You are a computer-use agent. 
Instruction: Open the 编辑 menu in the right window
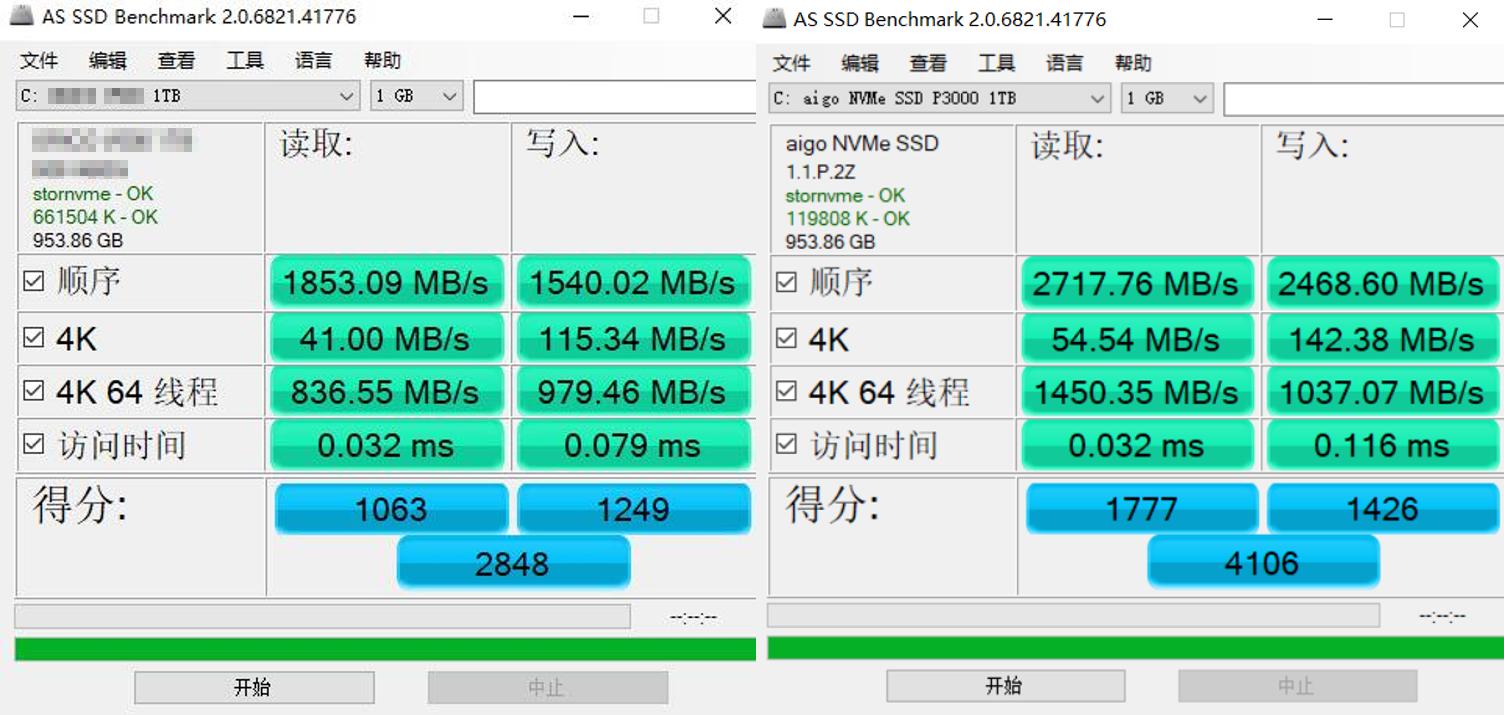[x=858, y=63]
